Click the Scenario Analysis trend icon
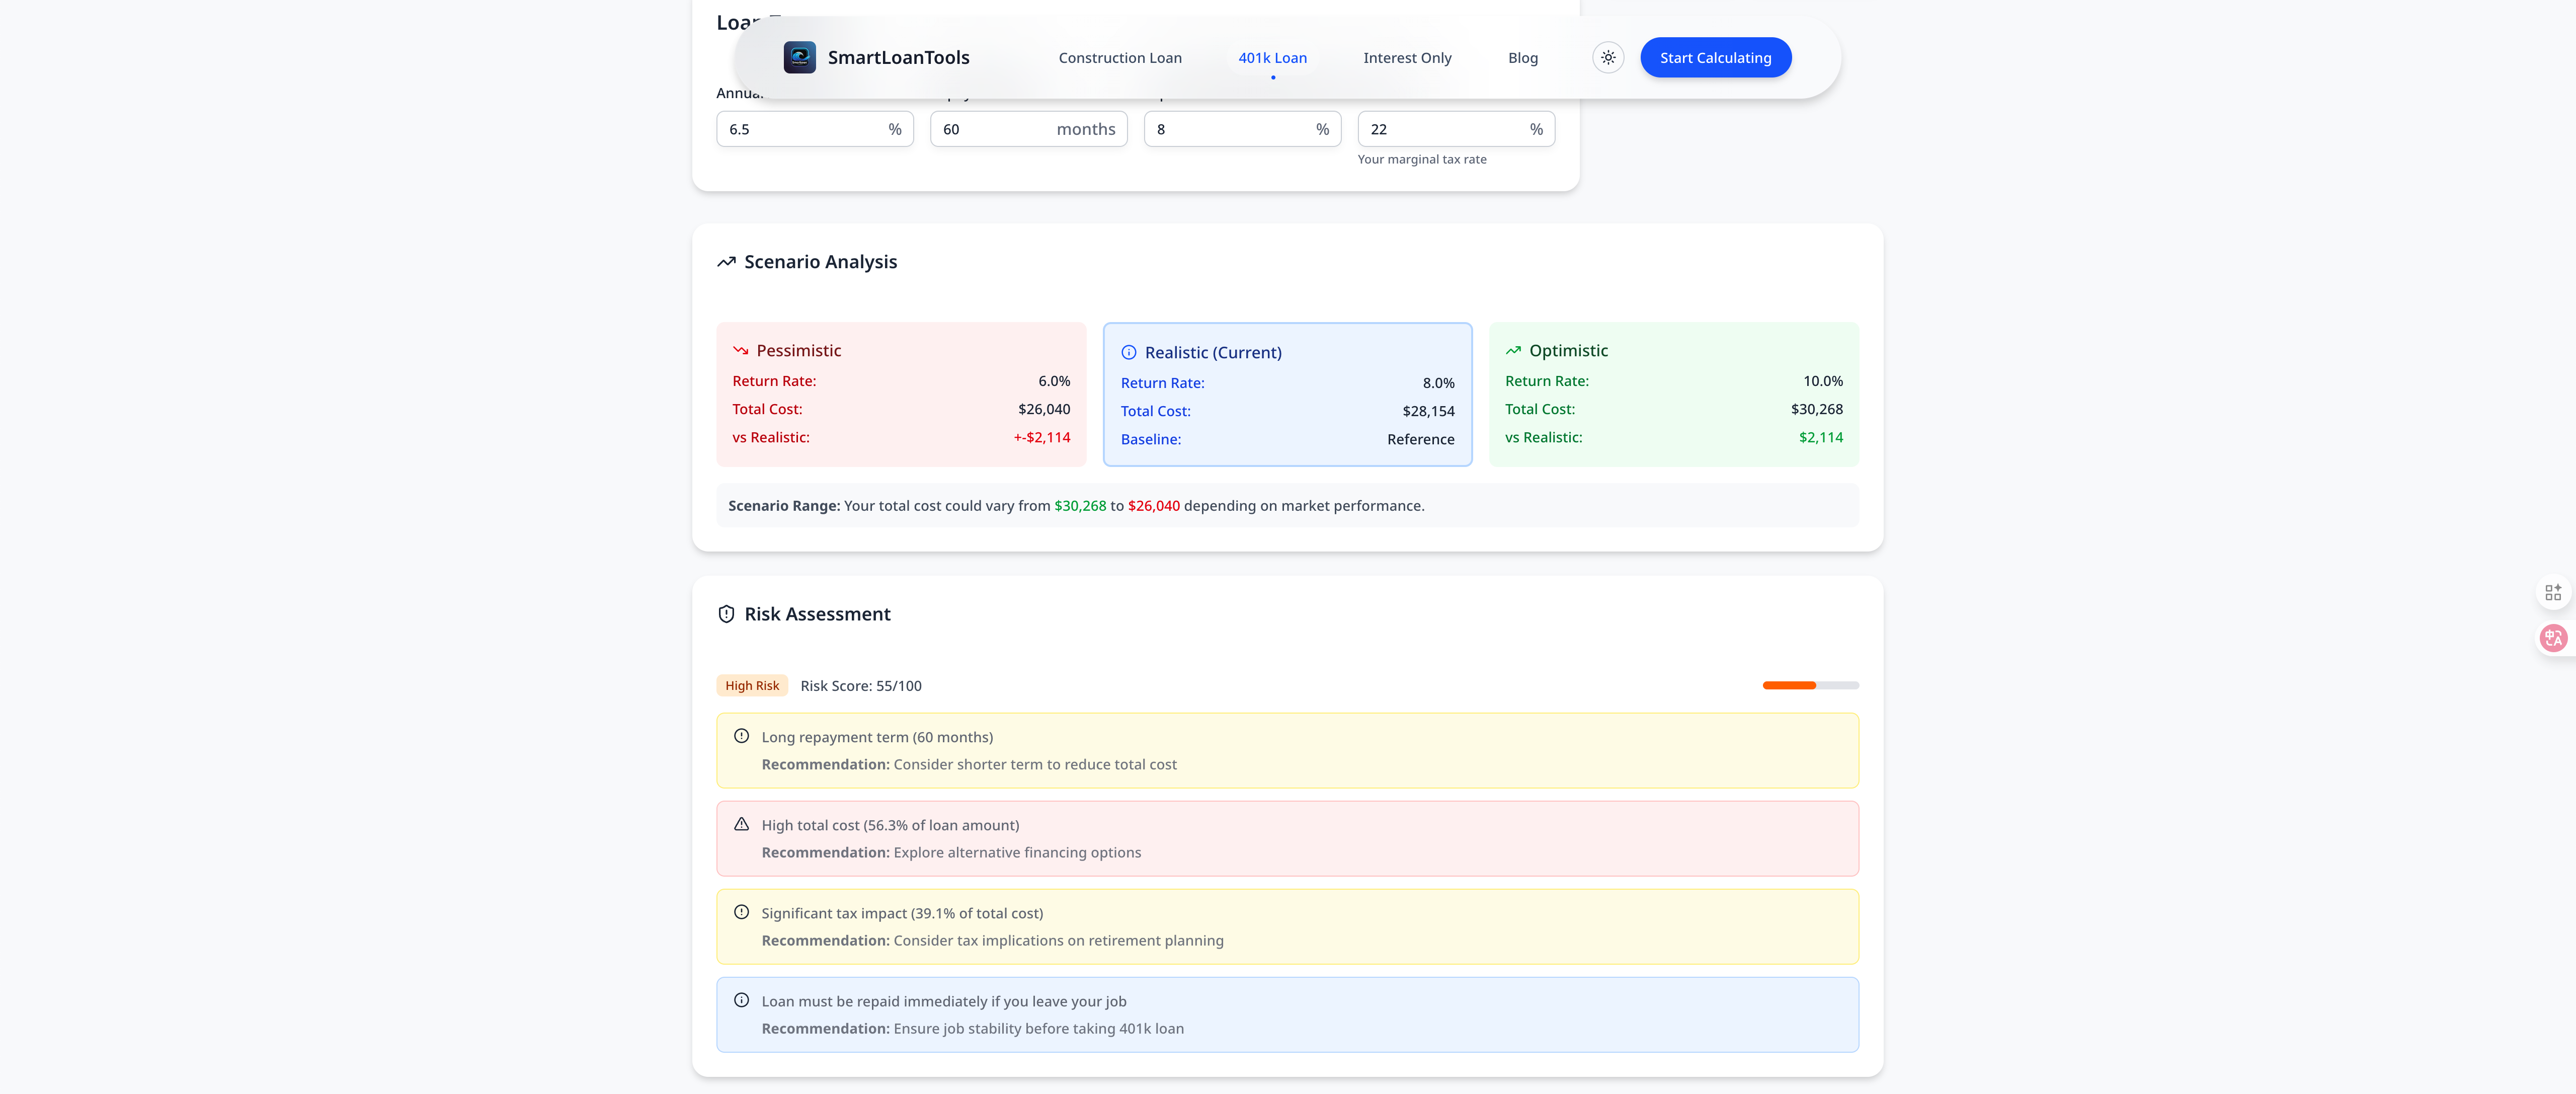 pyautogui.click(x=726, y=262)
